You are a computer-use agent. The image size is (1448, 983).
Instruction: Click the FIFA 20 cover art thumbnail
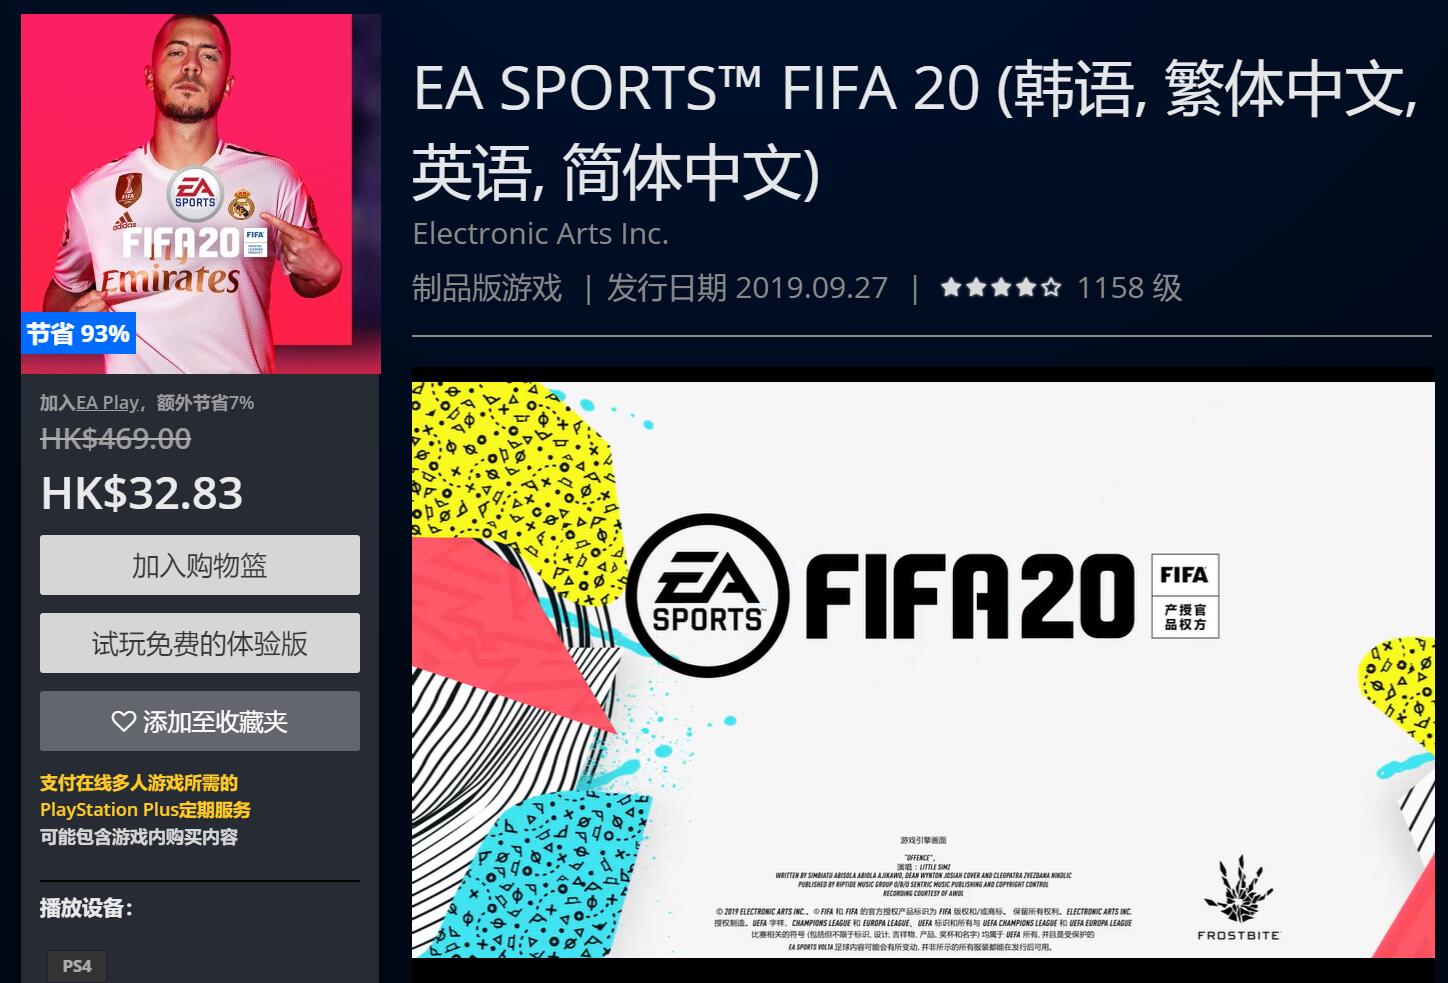tap(201, 194)
